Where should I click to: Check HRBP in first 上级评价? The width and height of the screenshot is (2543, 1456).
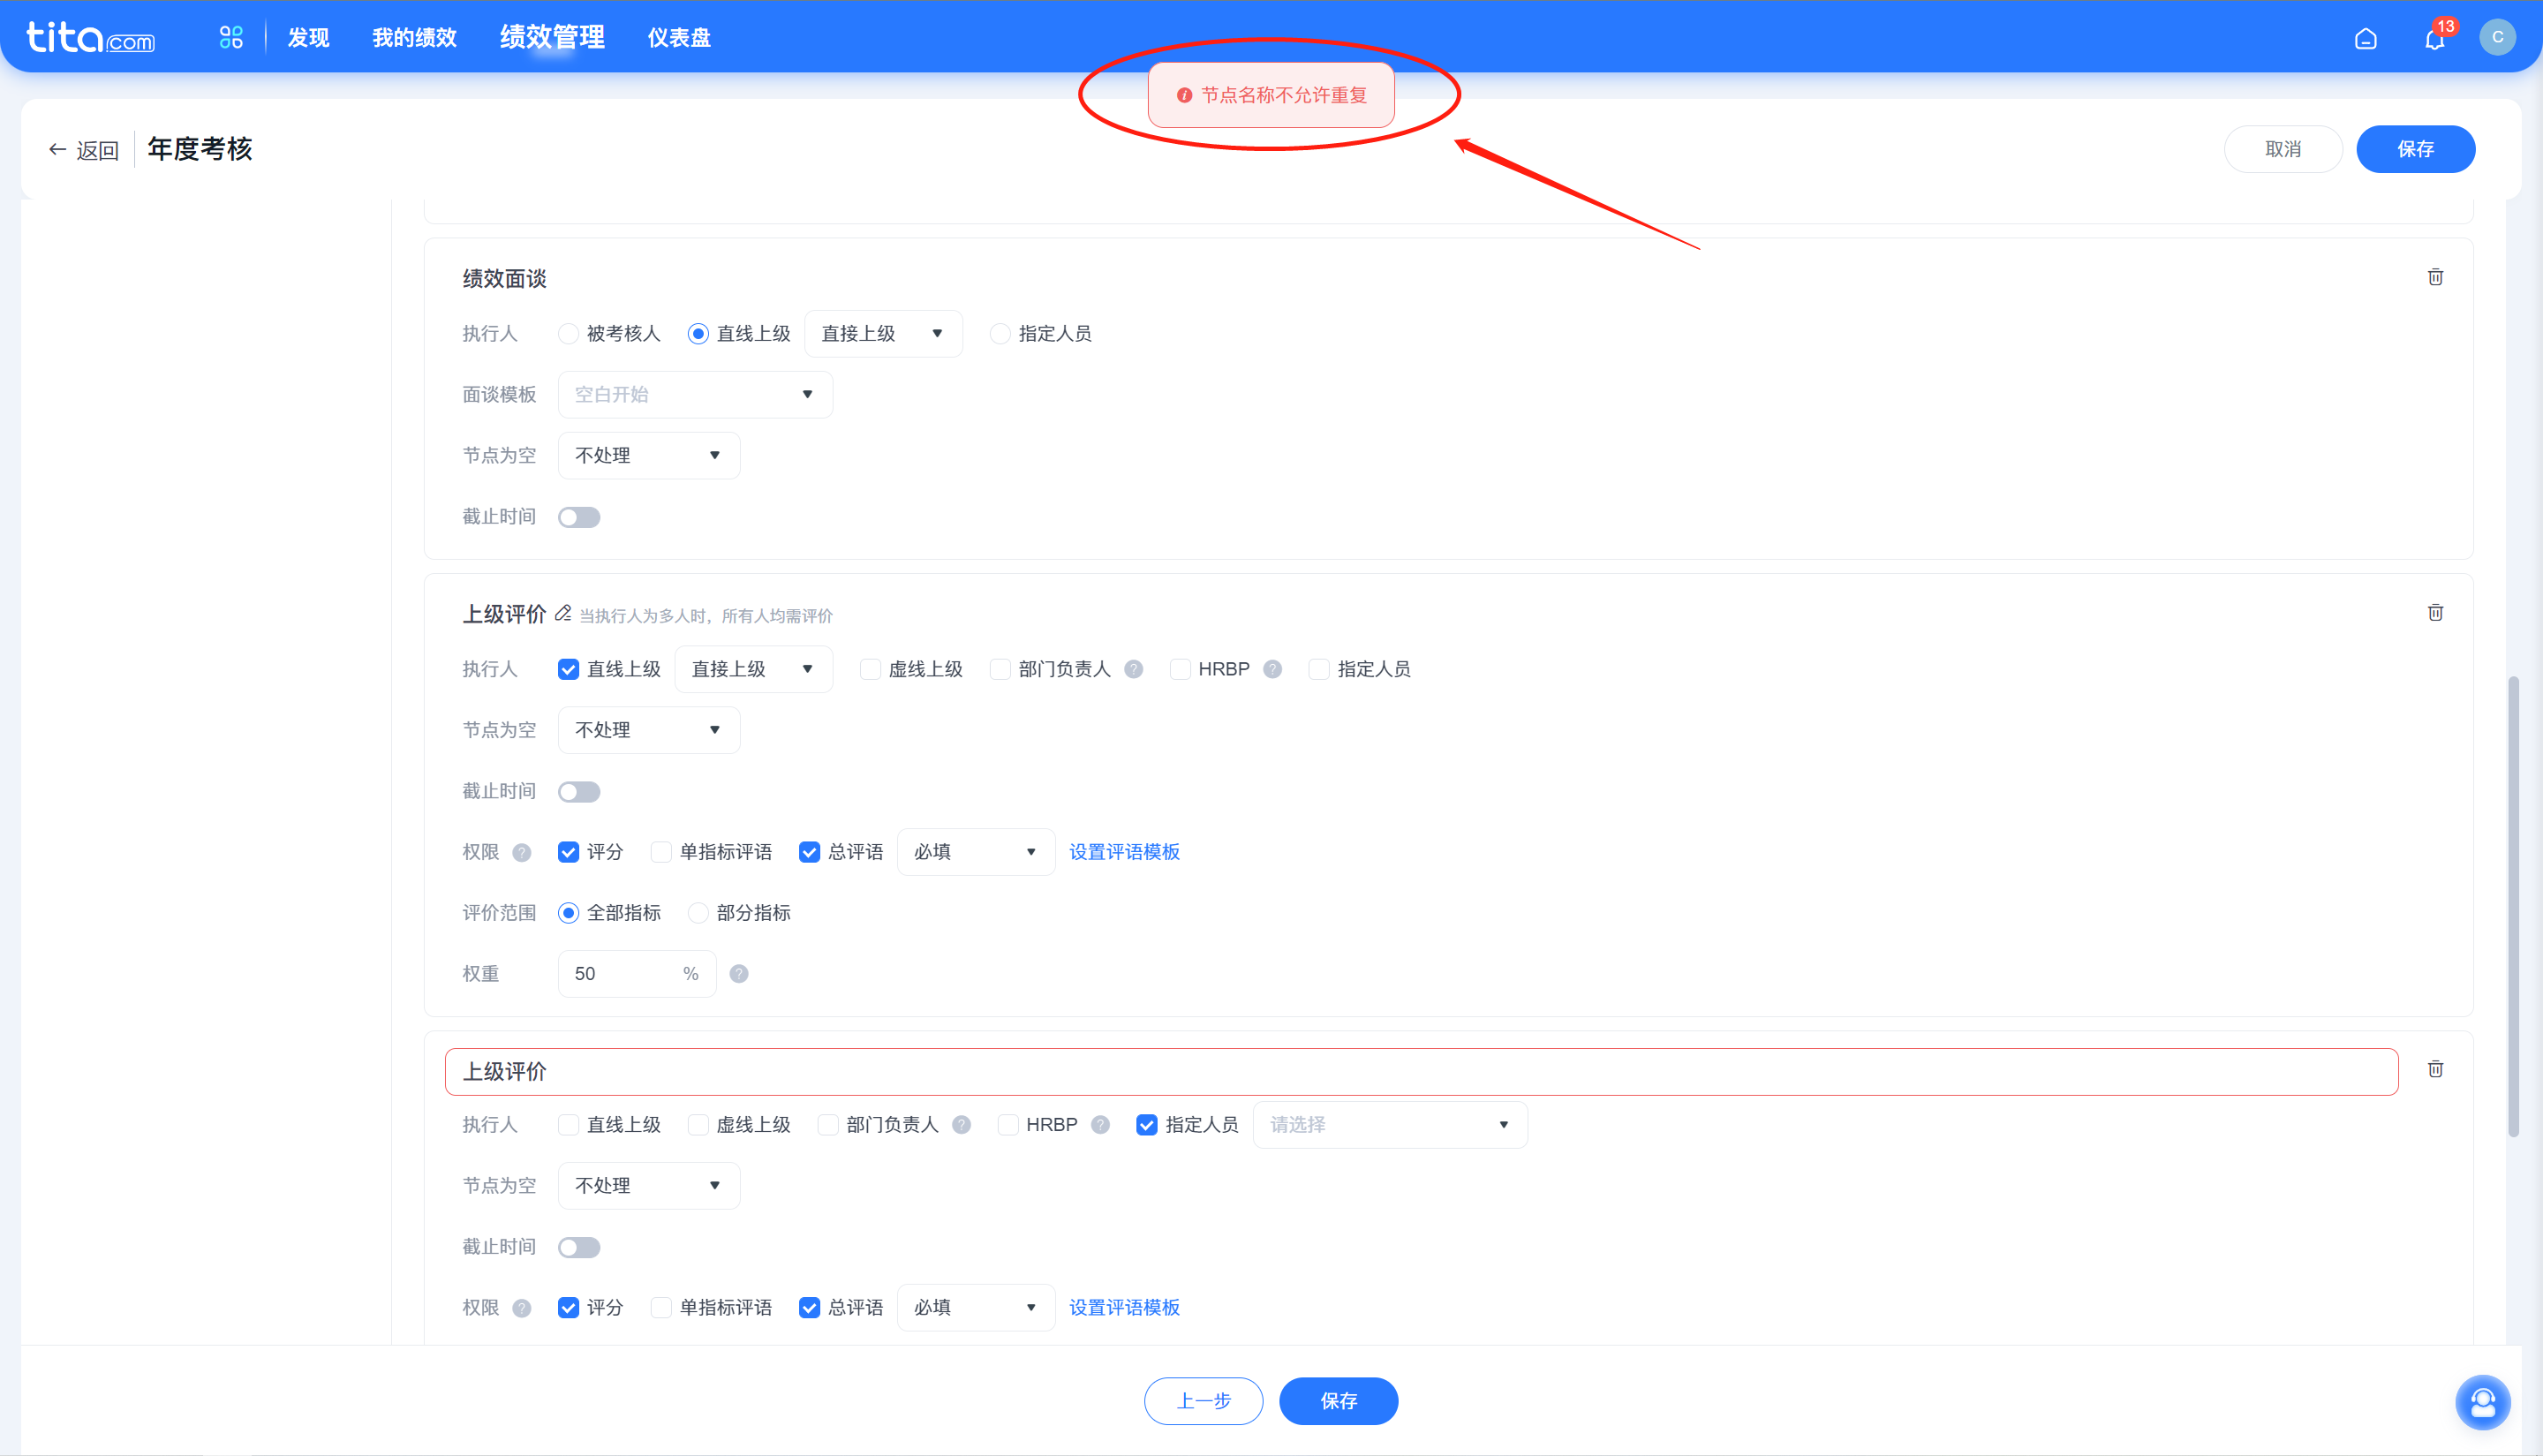[1180, 669]
